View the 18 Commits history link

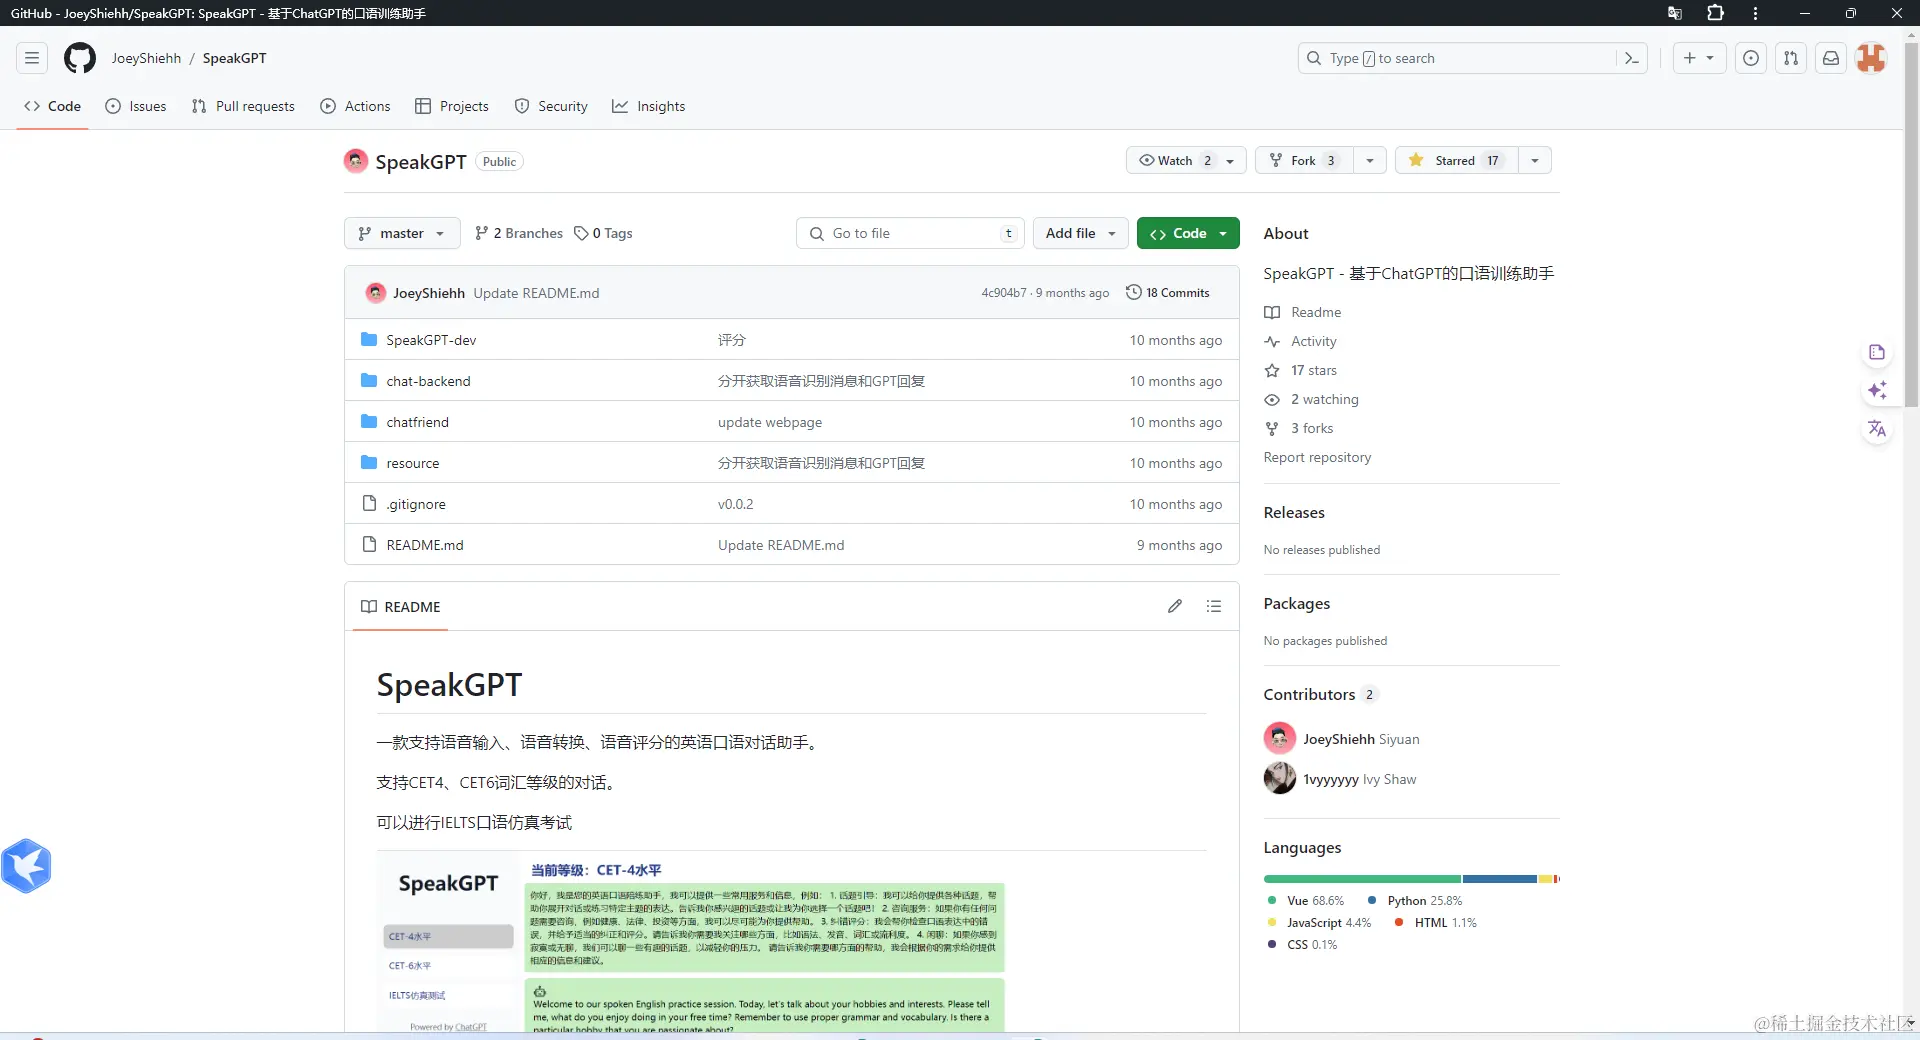pyautogui.click(x=1168, y=293)
